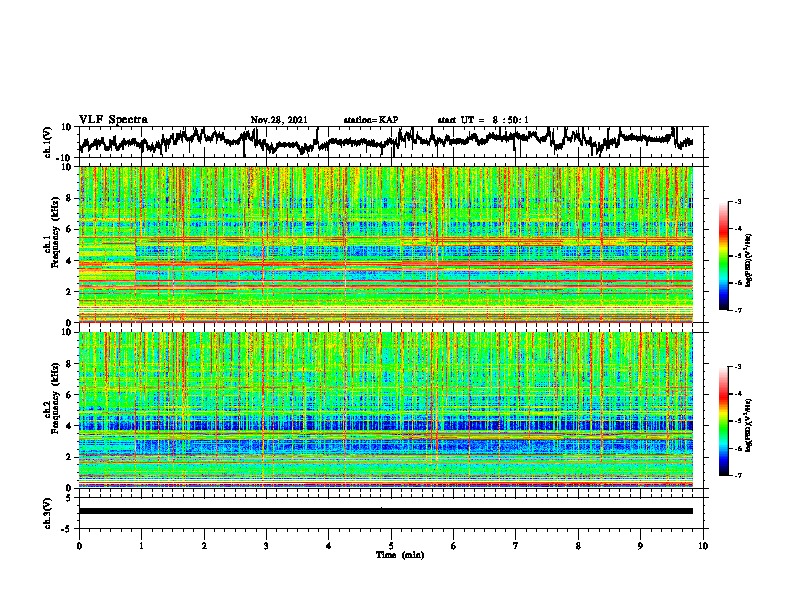Click the 'Time (min)' x-axis label

point(400,555)
